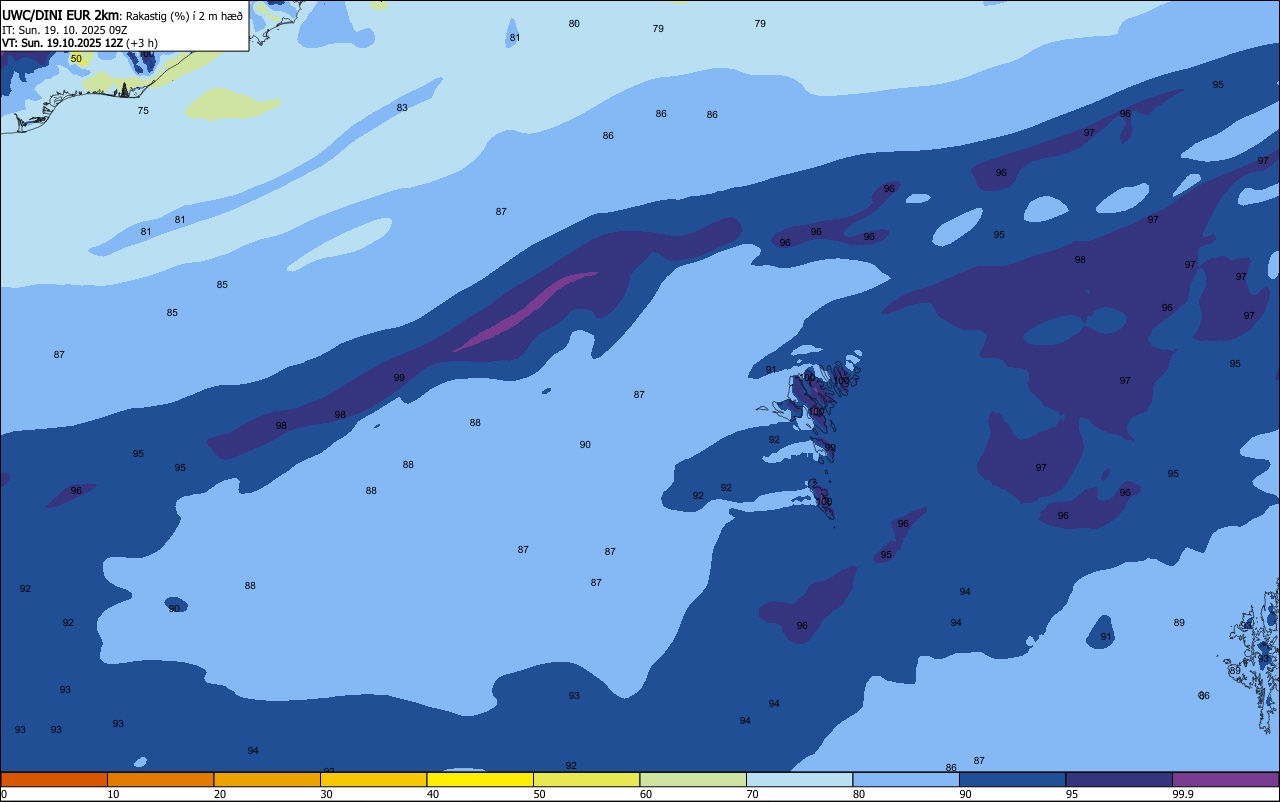Click the orange 10–20 legend swatch
Screen dimensions: 1280x802
coord(160,779)
